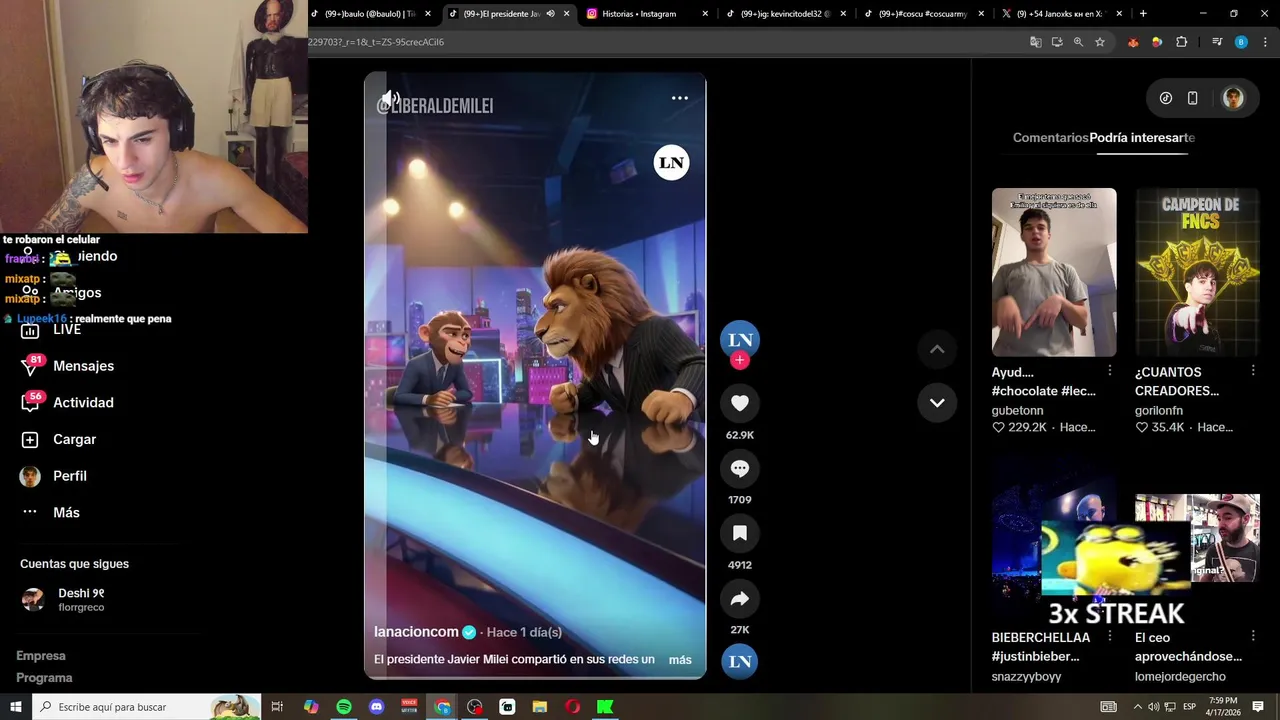Open more options for '¿CUANTOS CREADORES' video
The height and width of the screenshot is (720, 1280).
pos(1253,371)
